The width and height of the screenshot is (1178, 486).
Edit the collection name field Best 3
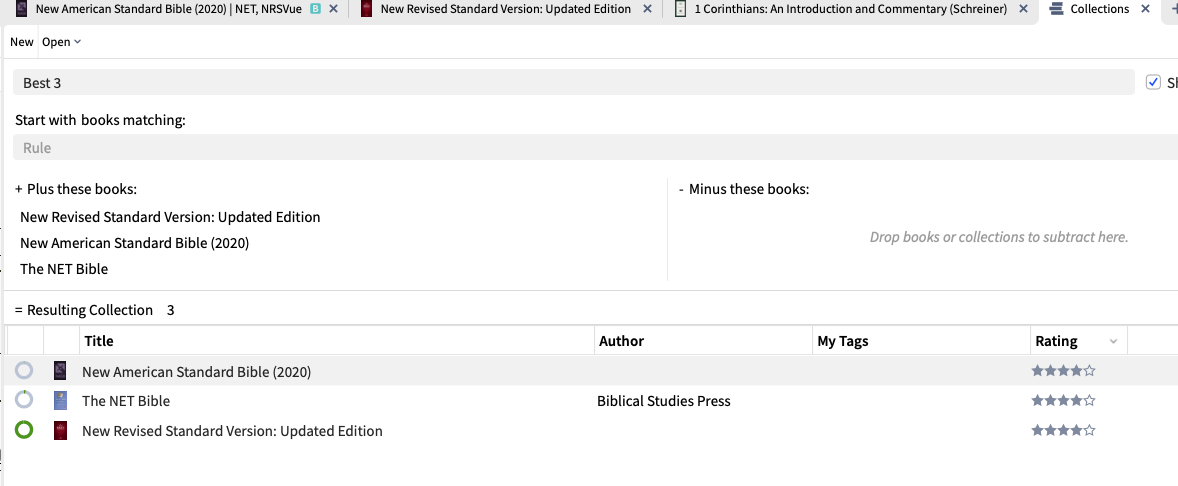tap(573, 83)
